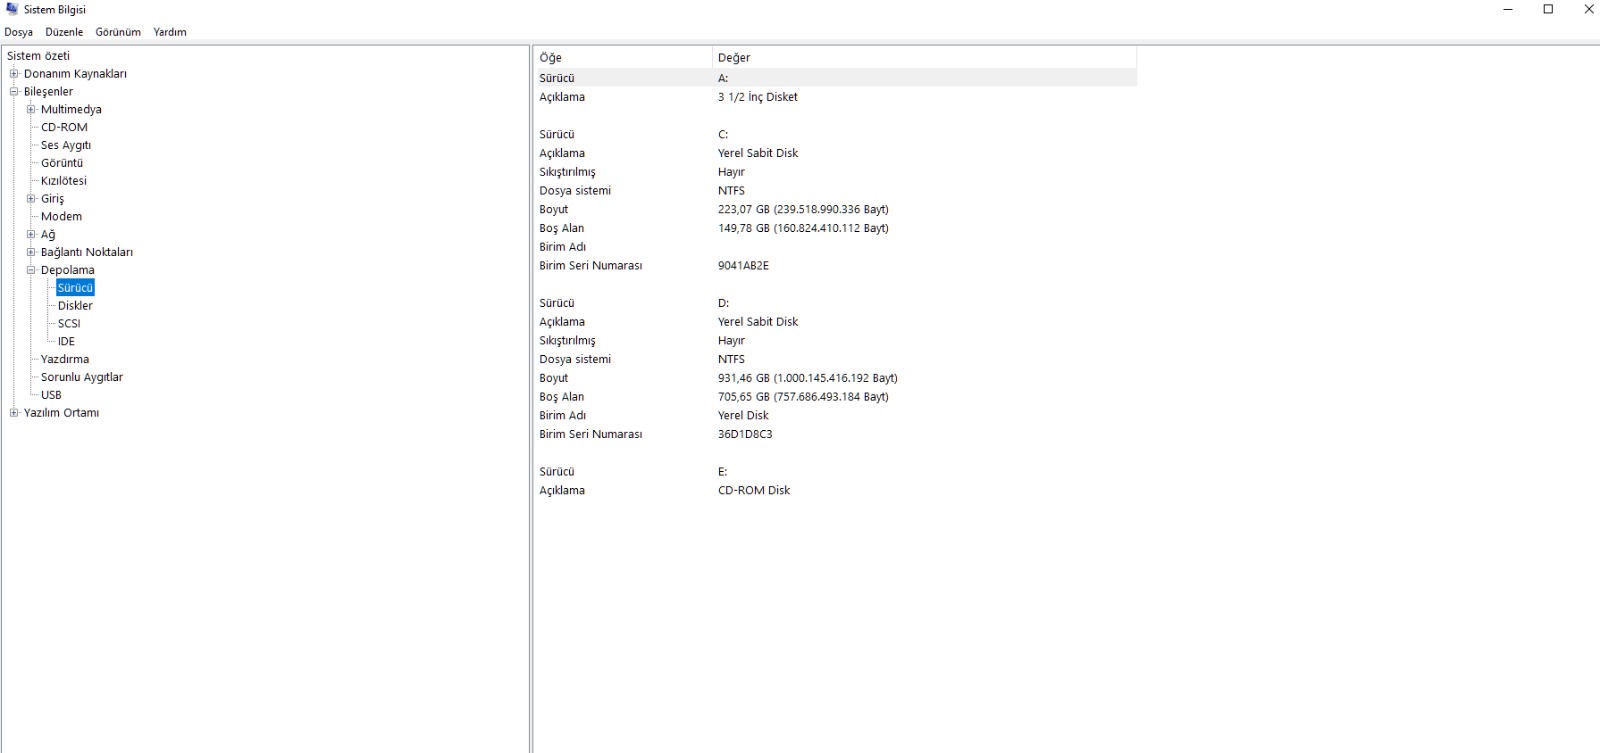Select Kızılötesi in the tree
1600x753 pixels.
[64, 181]
